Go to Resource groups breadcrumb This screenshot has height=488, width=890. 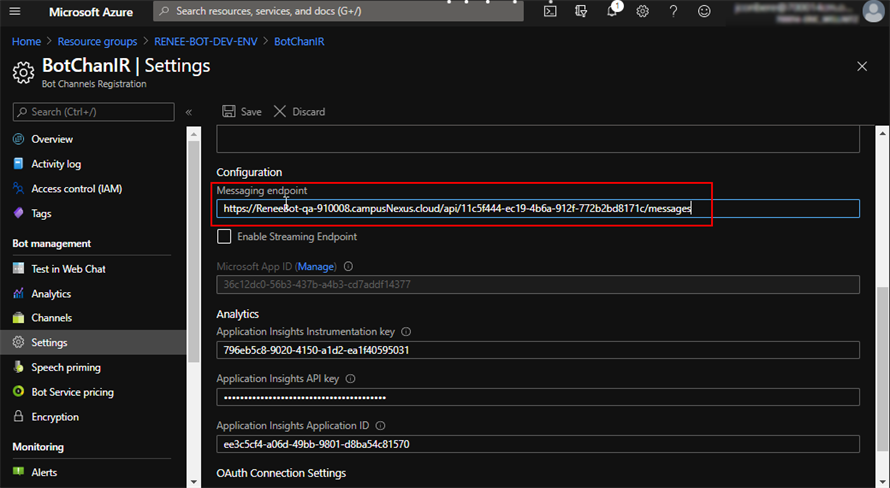(x=97, y=41)
